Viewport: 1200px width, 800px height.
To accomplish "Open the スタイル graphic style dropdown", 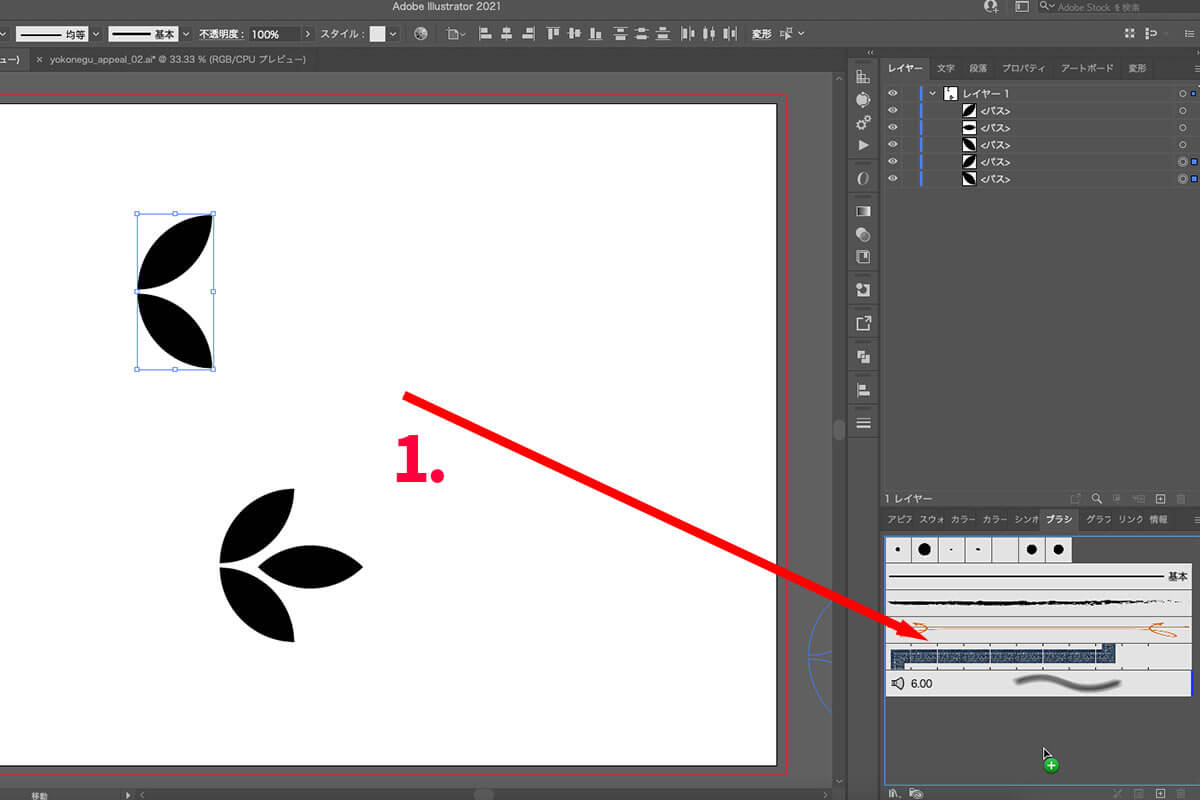I will (393, 34).
